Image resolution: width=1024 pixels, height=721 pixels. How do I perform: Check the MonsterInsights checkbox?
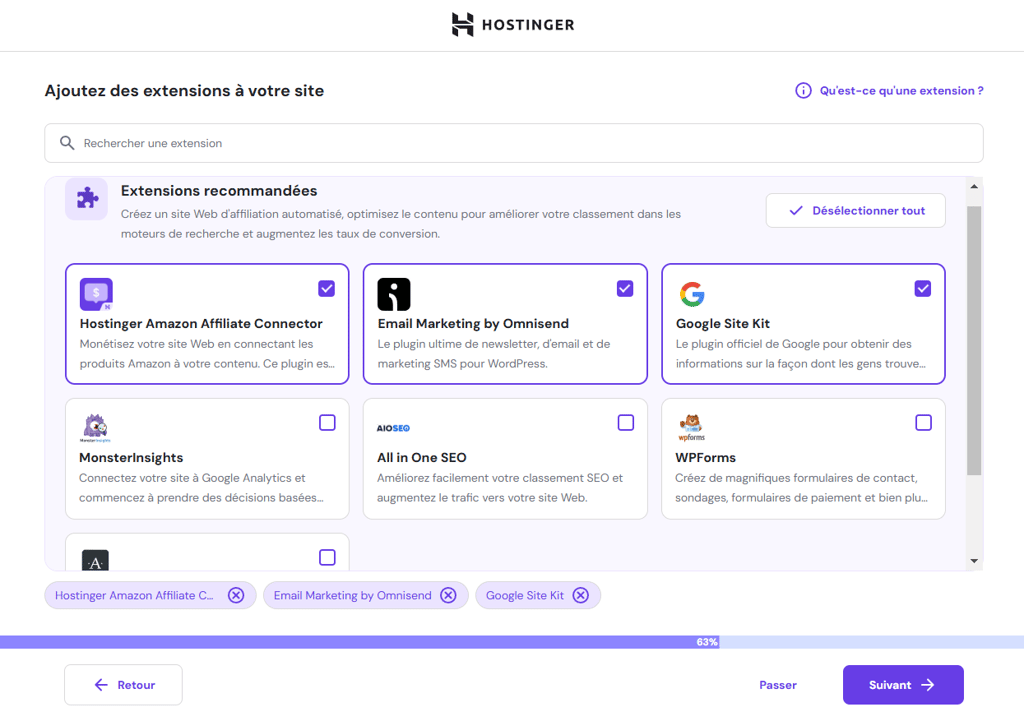(327, 423)
